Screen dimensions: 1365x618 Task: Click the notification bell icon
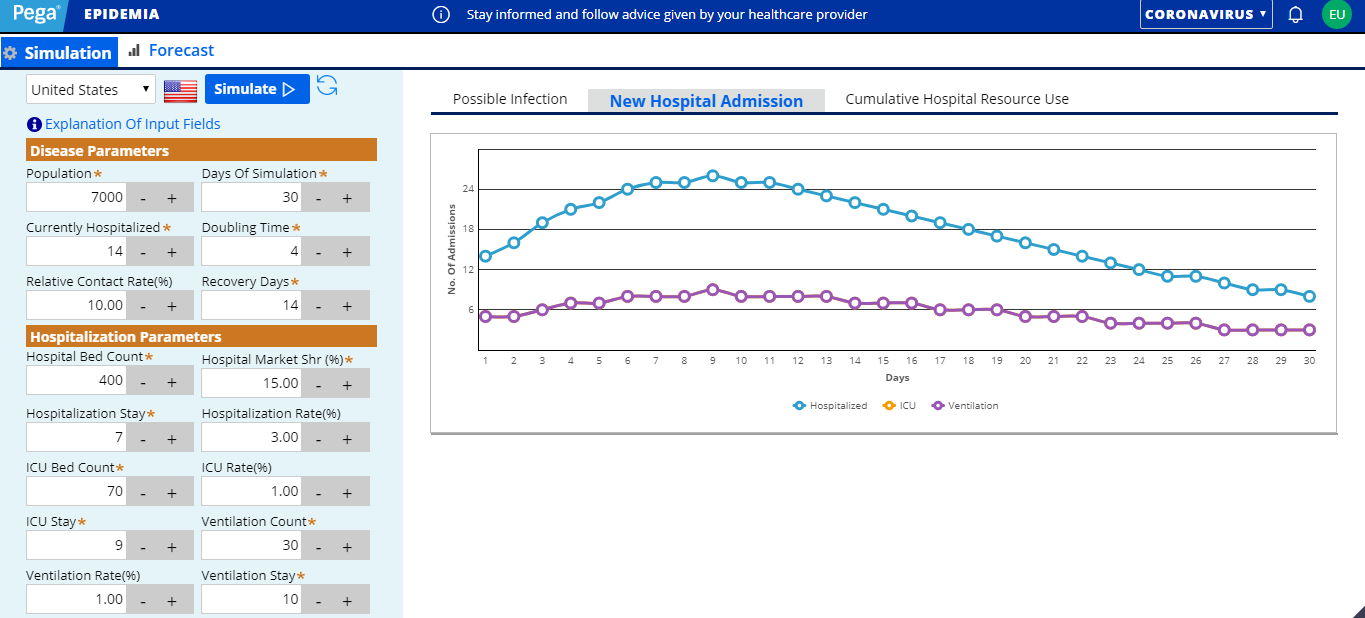click(1295, 15)
